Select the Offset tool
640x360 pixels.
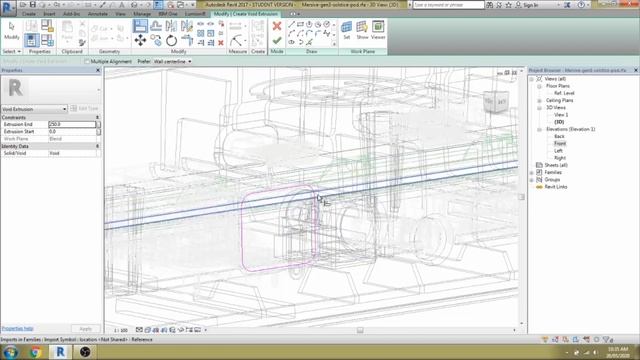click(x=156, y=26)
